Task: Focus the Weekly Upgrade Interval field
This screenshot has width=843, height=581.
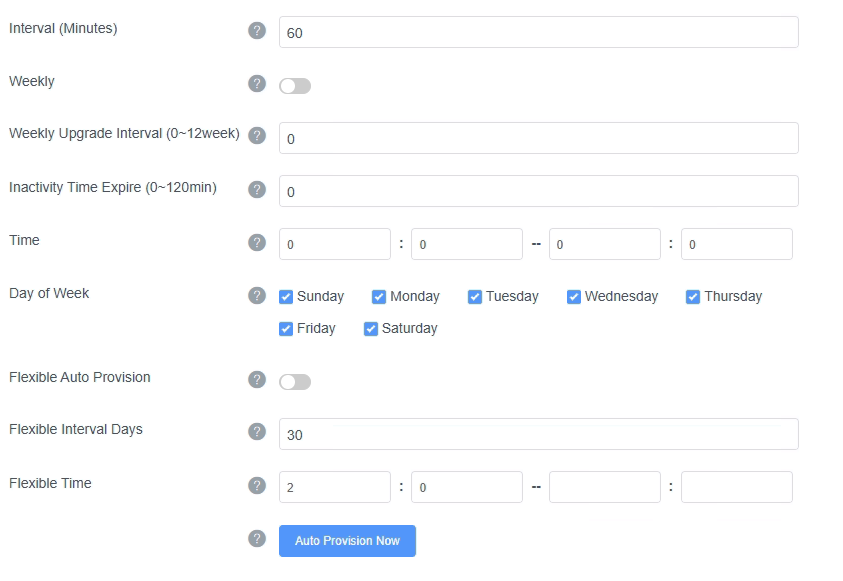Action: pos(538,138)
